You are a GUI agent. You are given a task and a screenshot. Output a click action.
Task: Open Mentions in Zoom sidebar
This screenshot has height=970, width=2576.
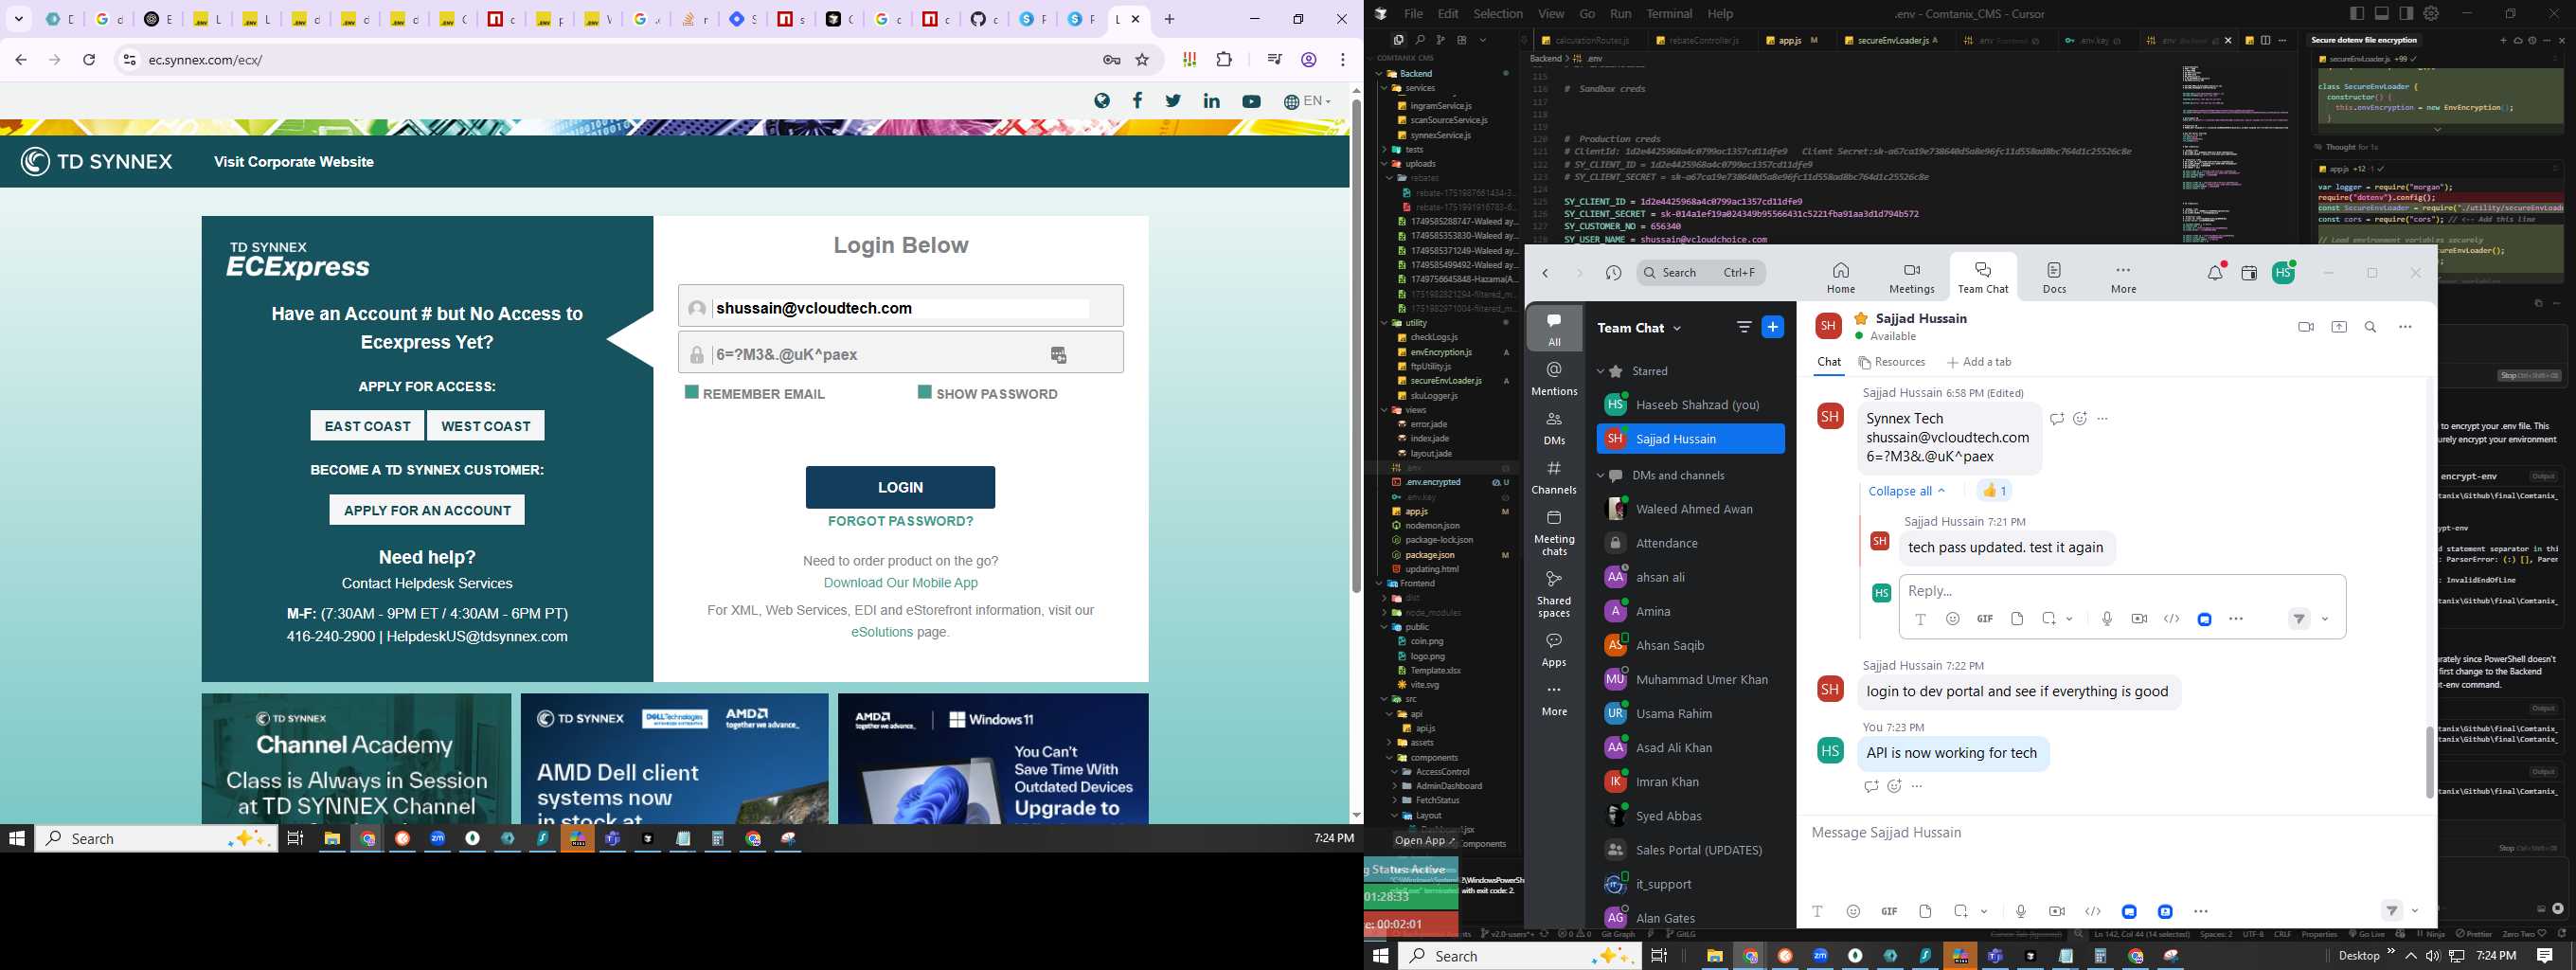(1554, 379)
